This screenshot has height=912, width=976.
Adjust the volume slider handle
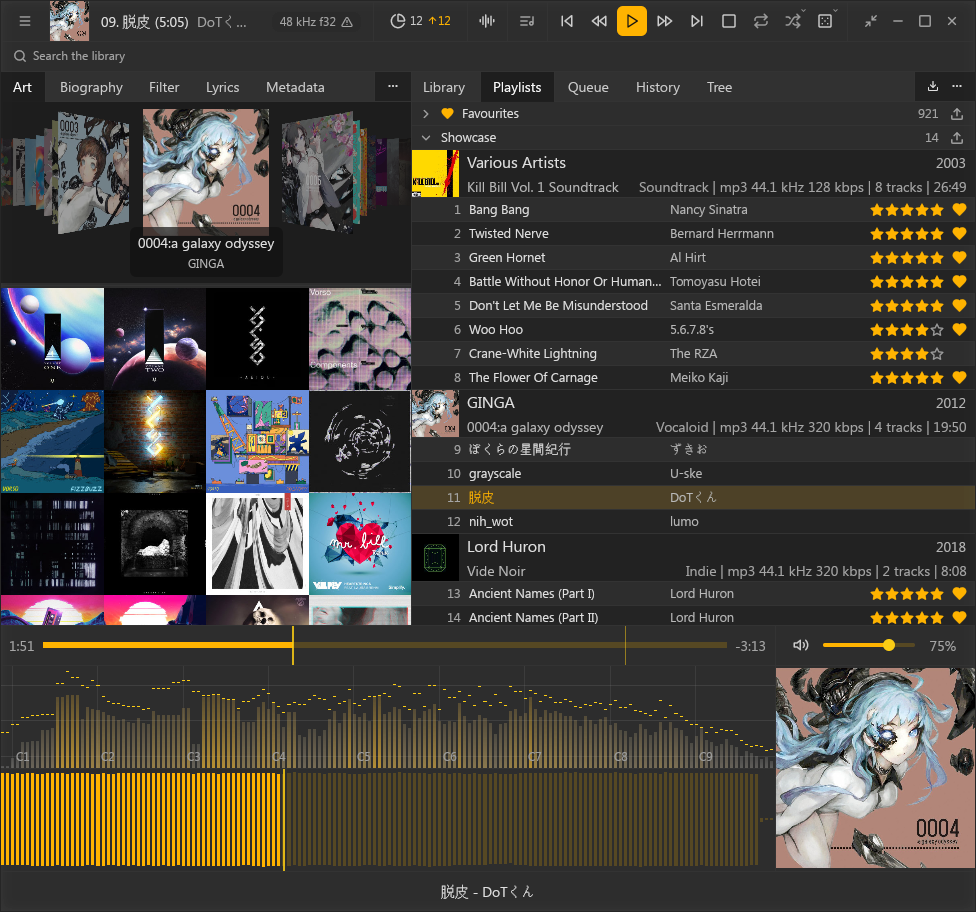(889, 646)
